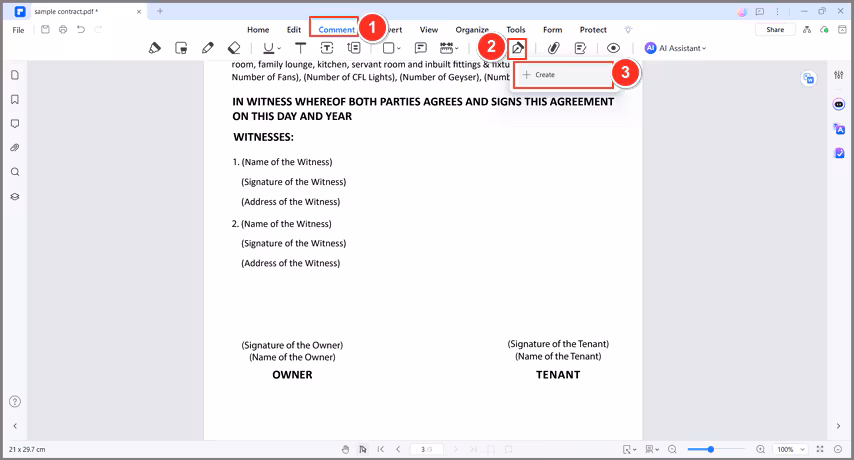Switch to the Organize tab
This screenshot has width=854, height=460.
coord(472,30)
